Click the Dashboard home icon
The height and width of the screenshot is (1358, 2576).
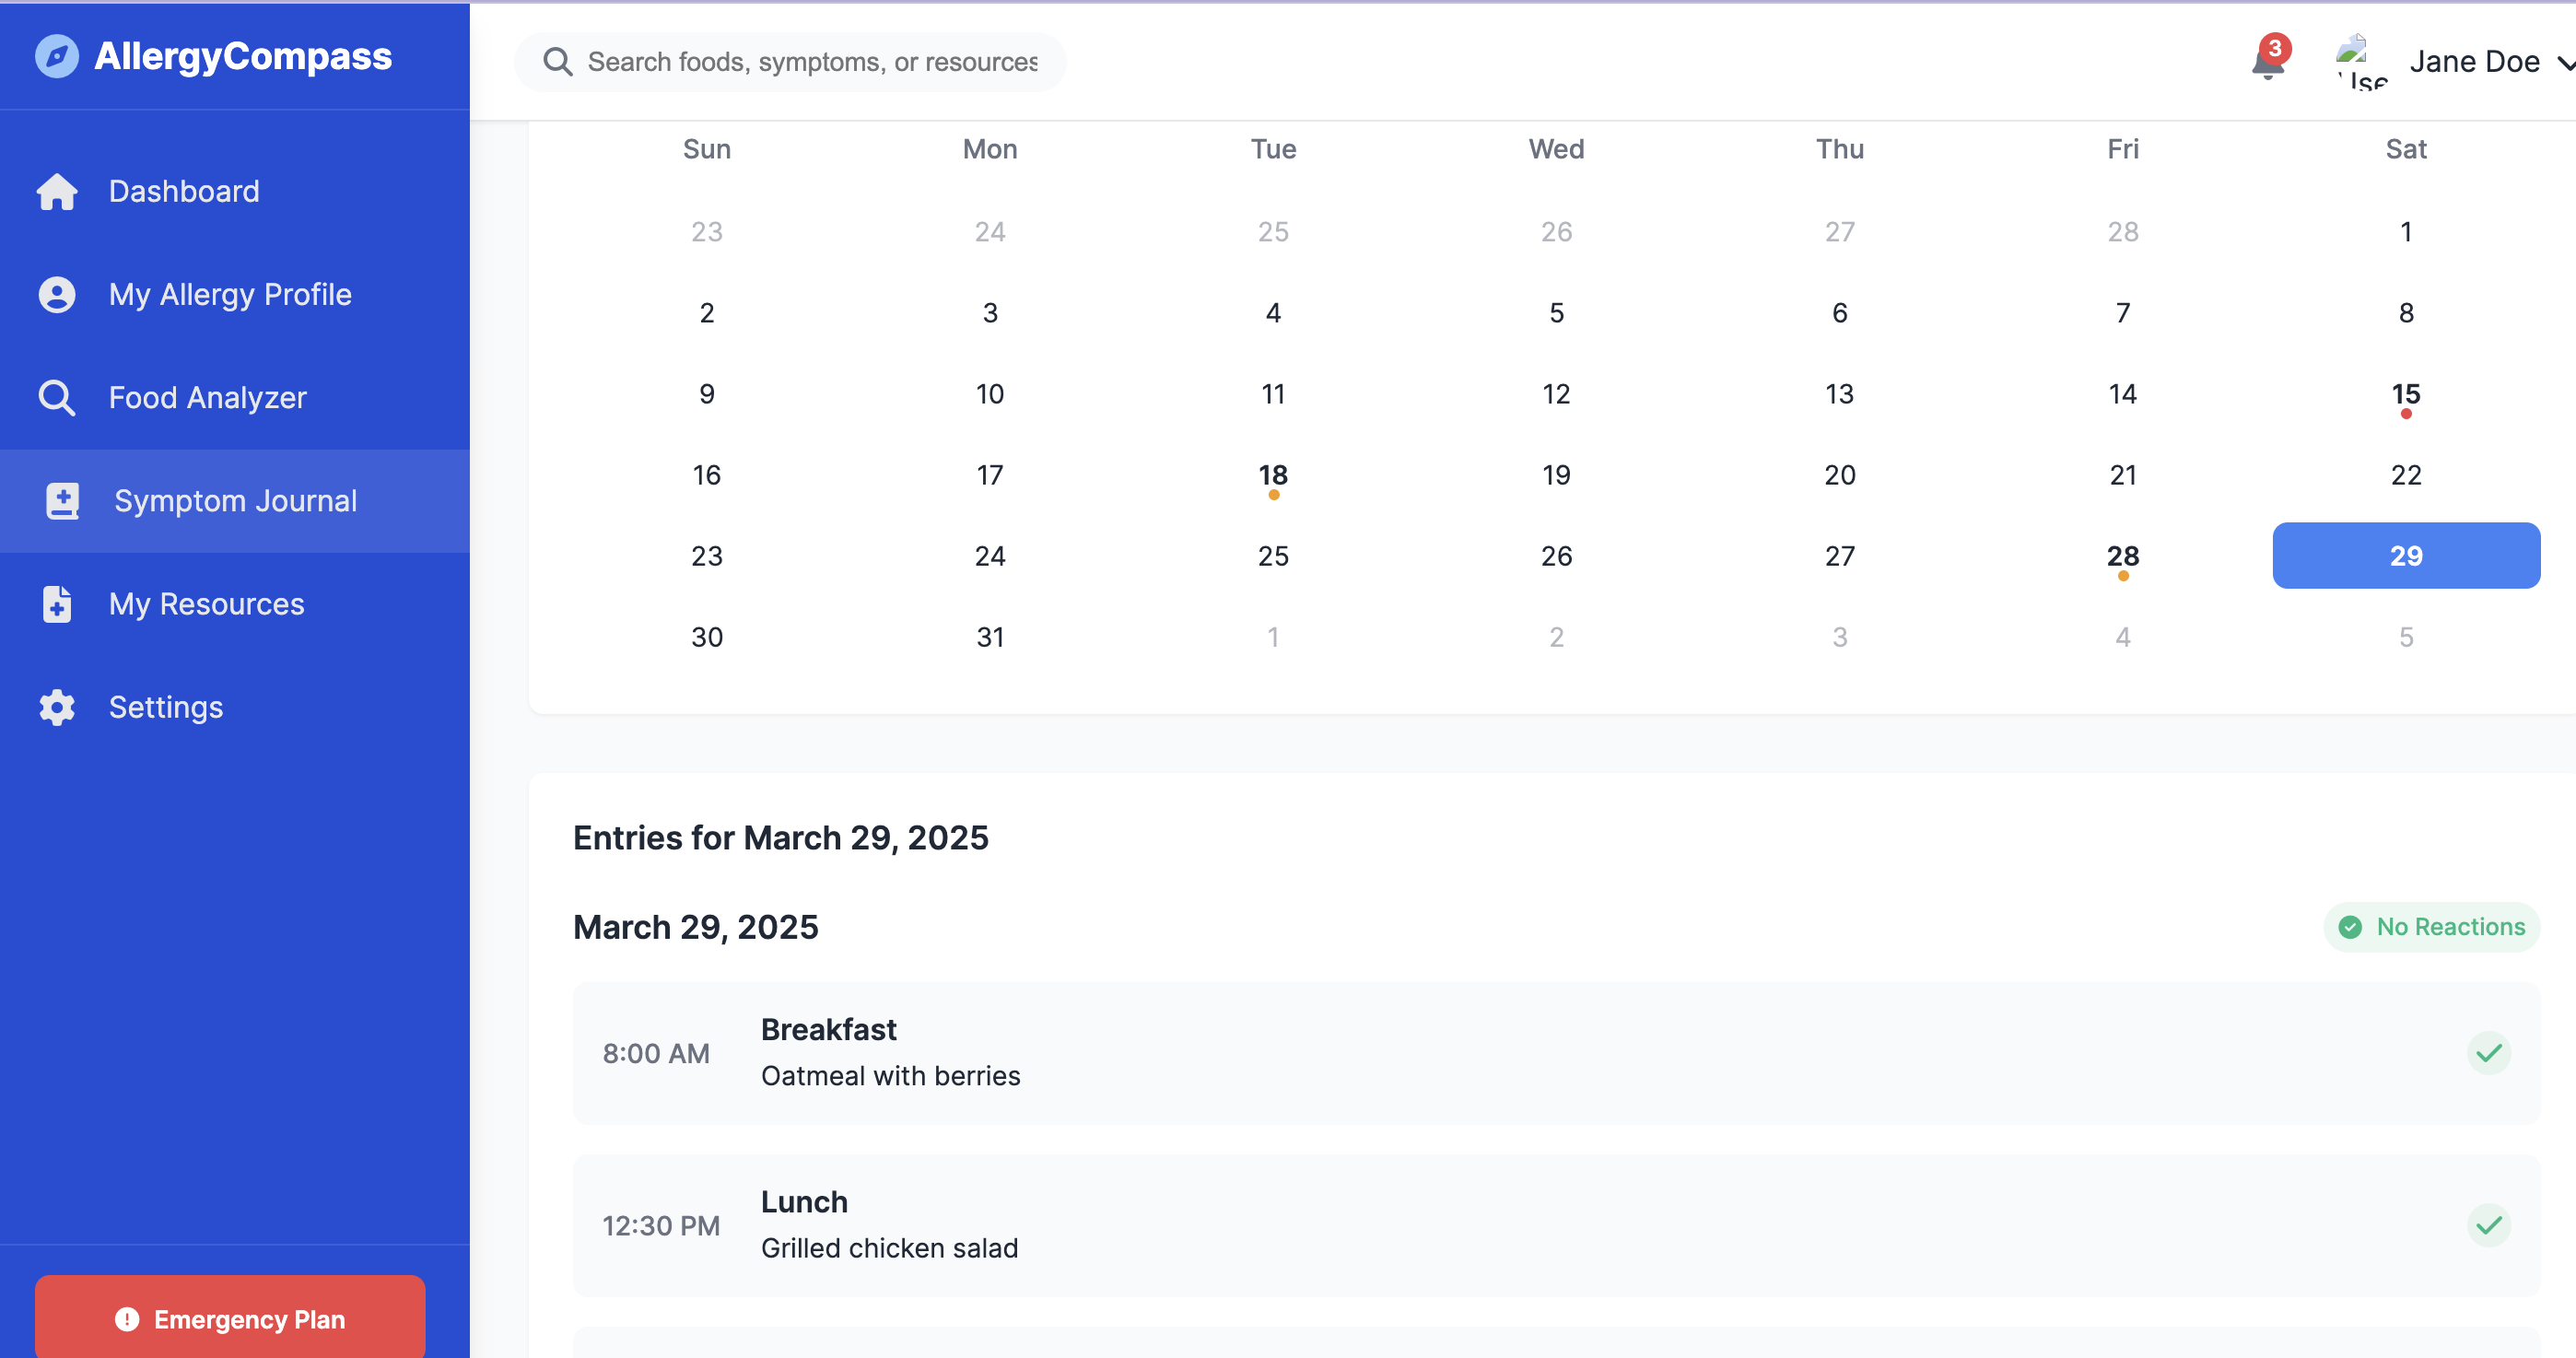pyautogui.click(x=57, y=191)
